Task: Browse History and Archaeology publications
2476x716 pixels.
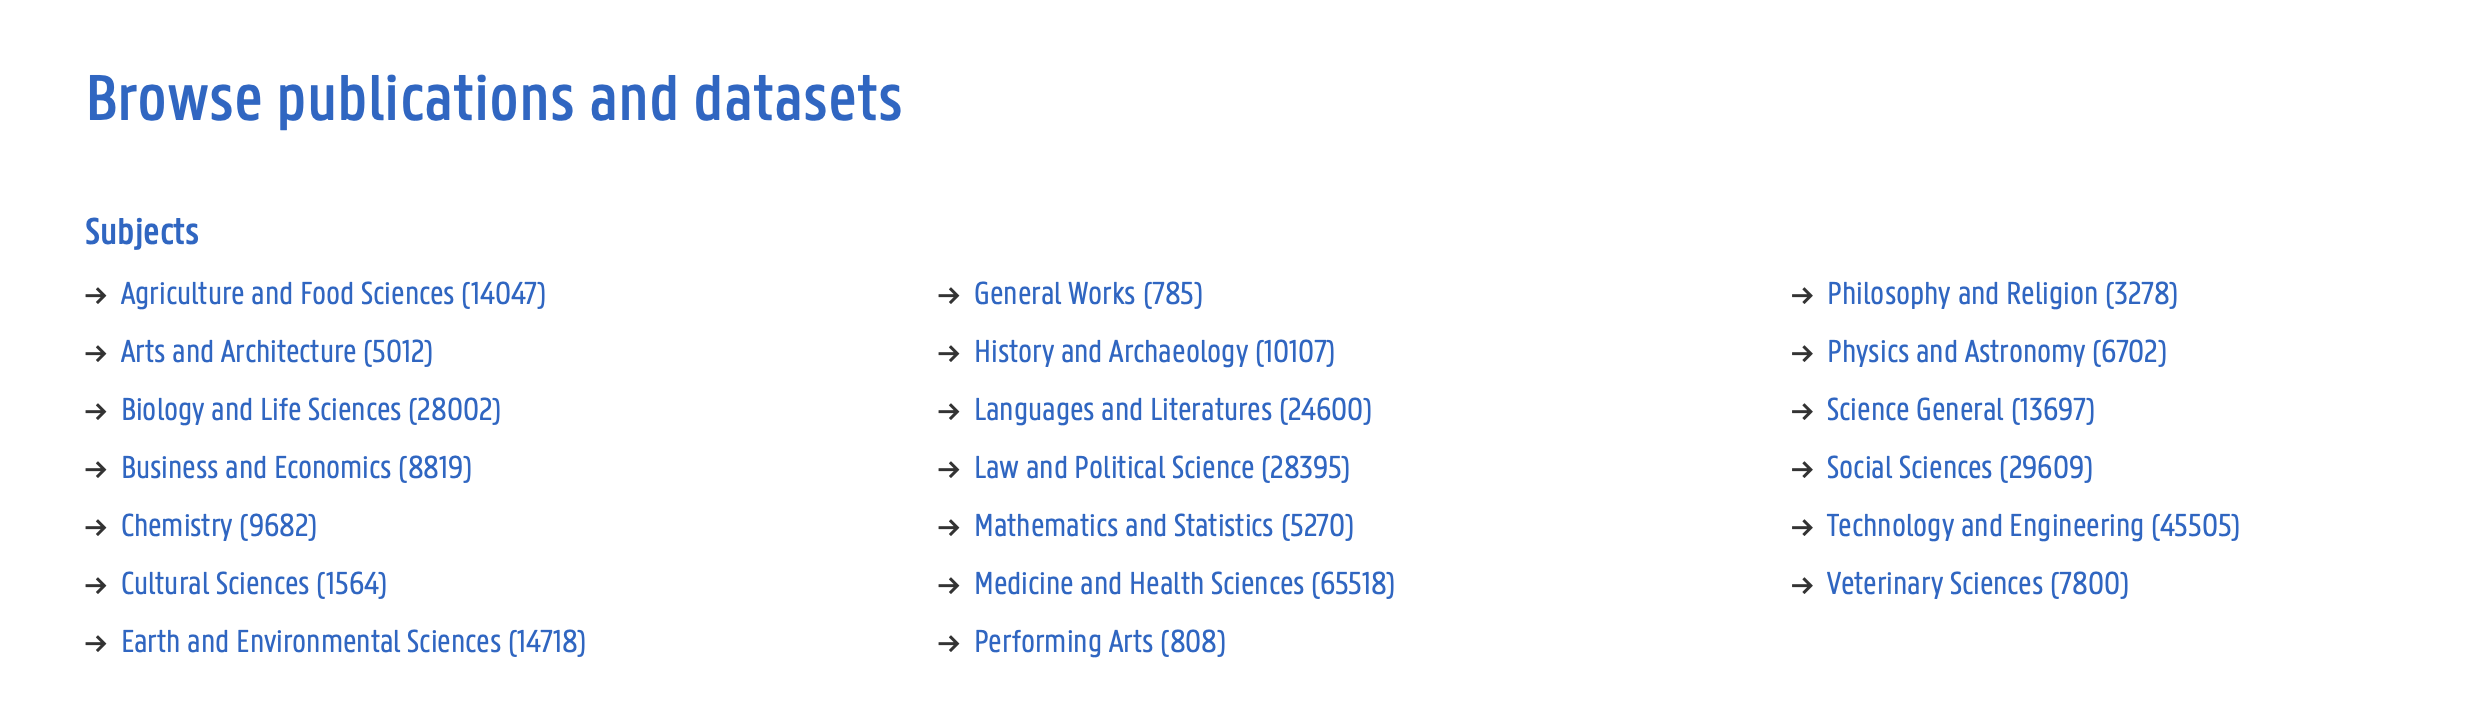Action: click(1155, 353)
